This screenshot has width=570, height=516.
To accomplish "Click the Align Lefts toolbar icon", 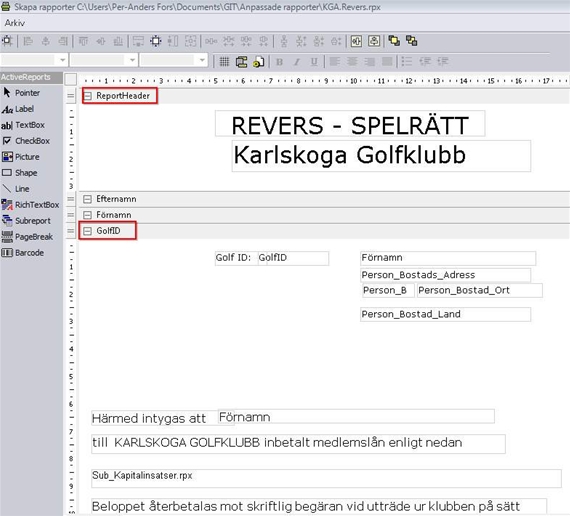I will tap(28, 41).
